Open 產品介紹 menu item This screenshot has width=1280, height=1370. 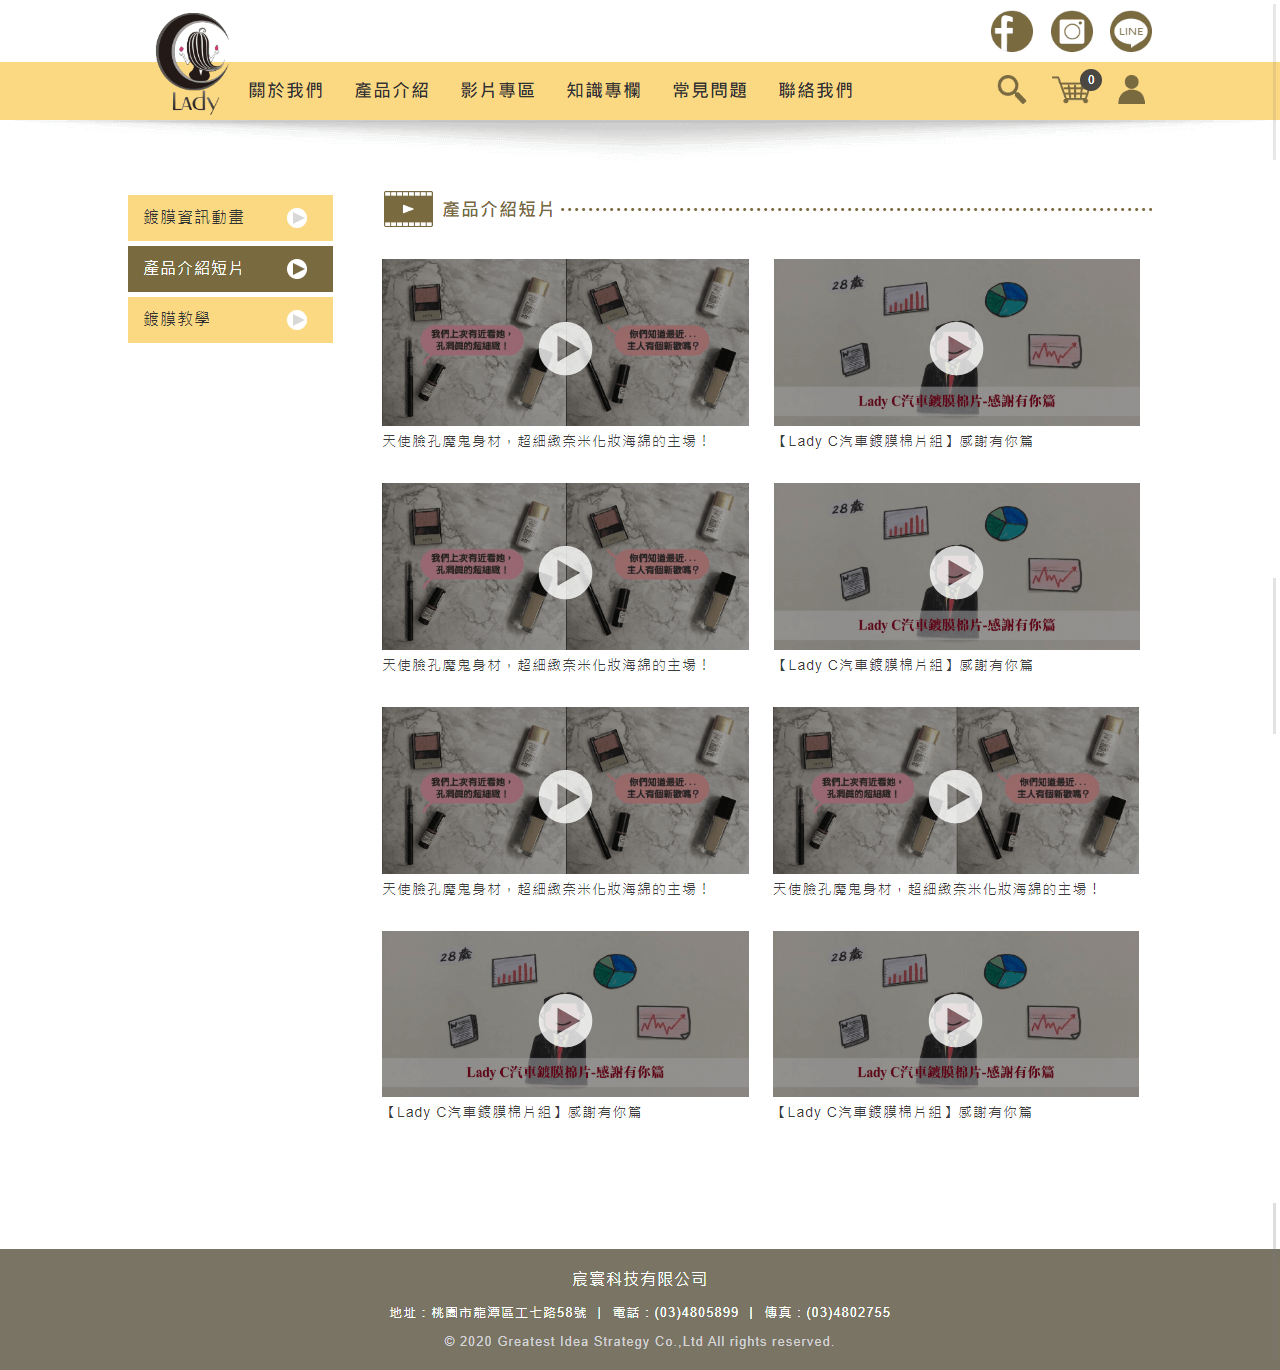pyautogui.click(x=392, y=91)
